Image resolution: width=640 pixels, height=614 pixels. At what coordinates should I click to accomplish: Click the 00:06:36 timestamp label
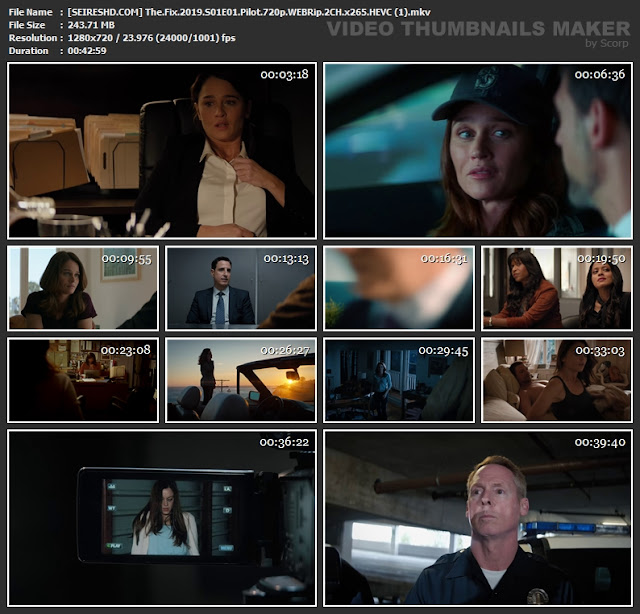coord(600,74)
